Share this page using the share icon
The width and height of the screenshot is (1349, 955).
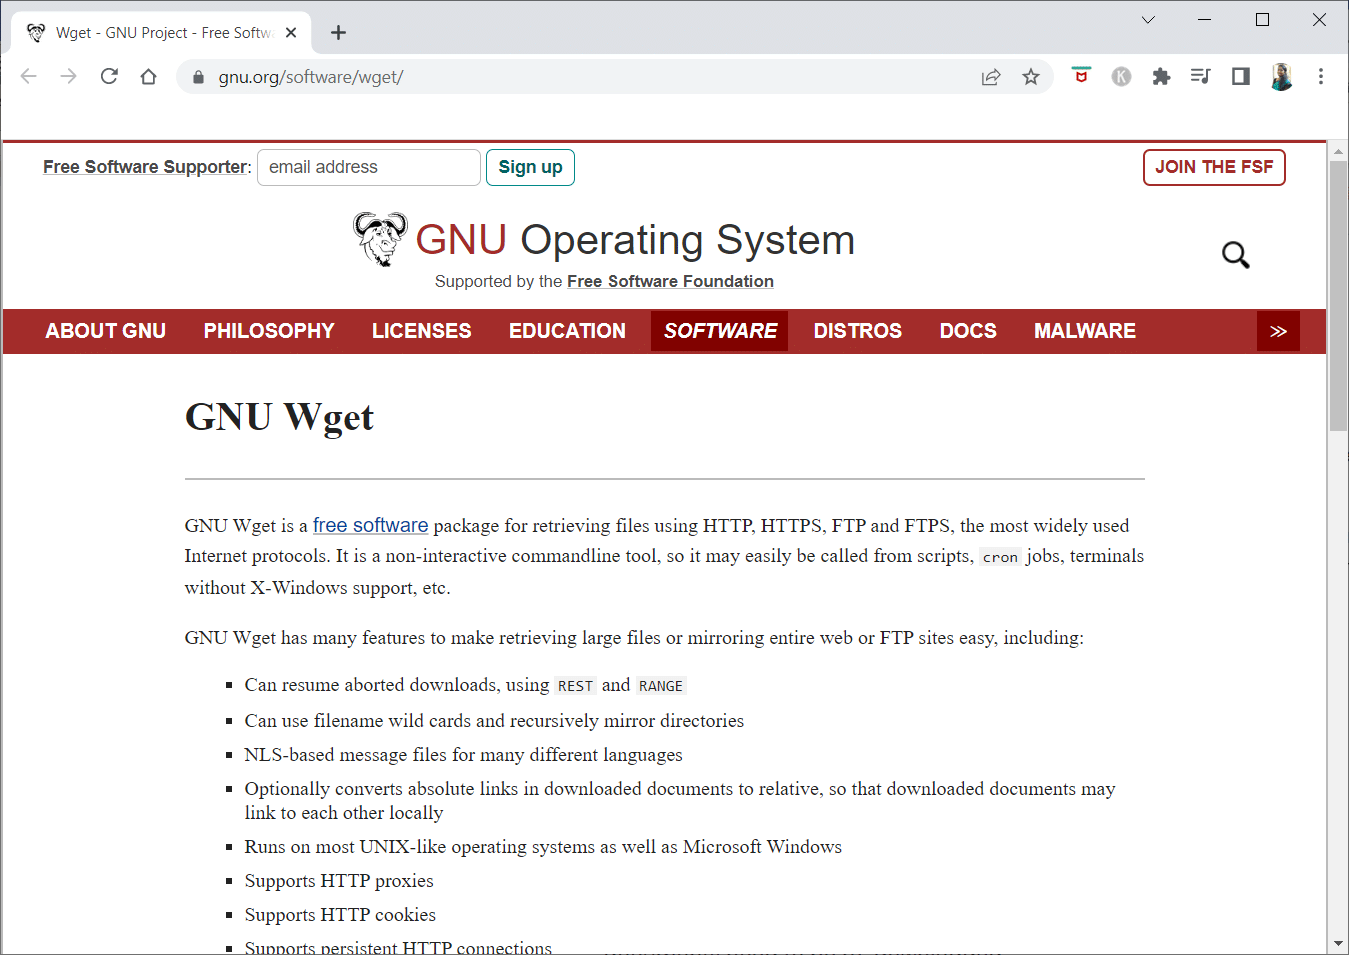pyautogui.click(x=991, y=77)
